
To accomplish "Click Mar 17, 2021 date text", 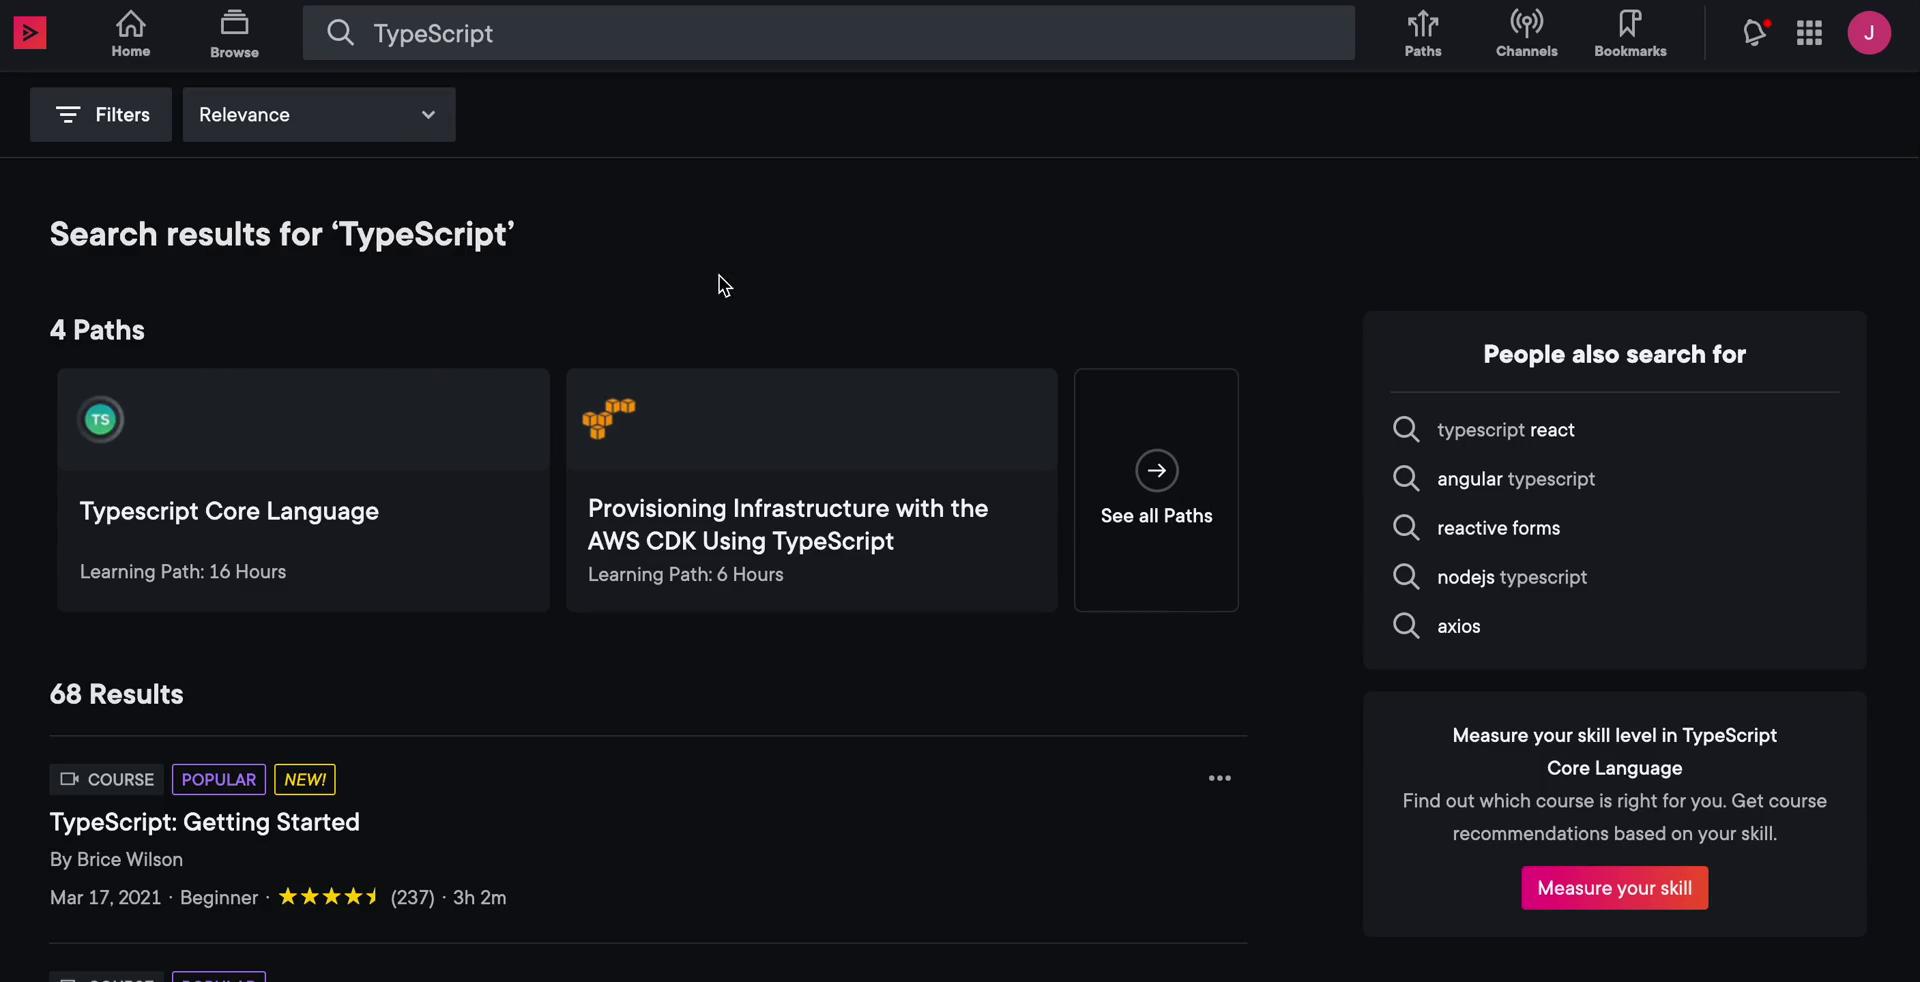I will [x=105, y=897].
